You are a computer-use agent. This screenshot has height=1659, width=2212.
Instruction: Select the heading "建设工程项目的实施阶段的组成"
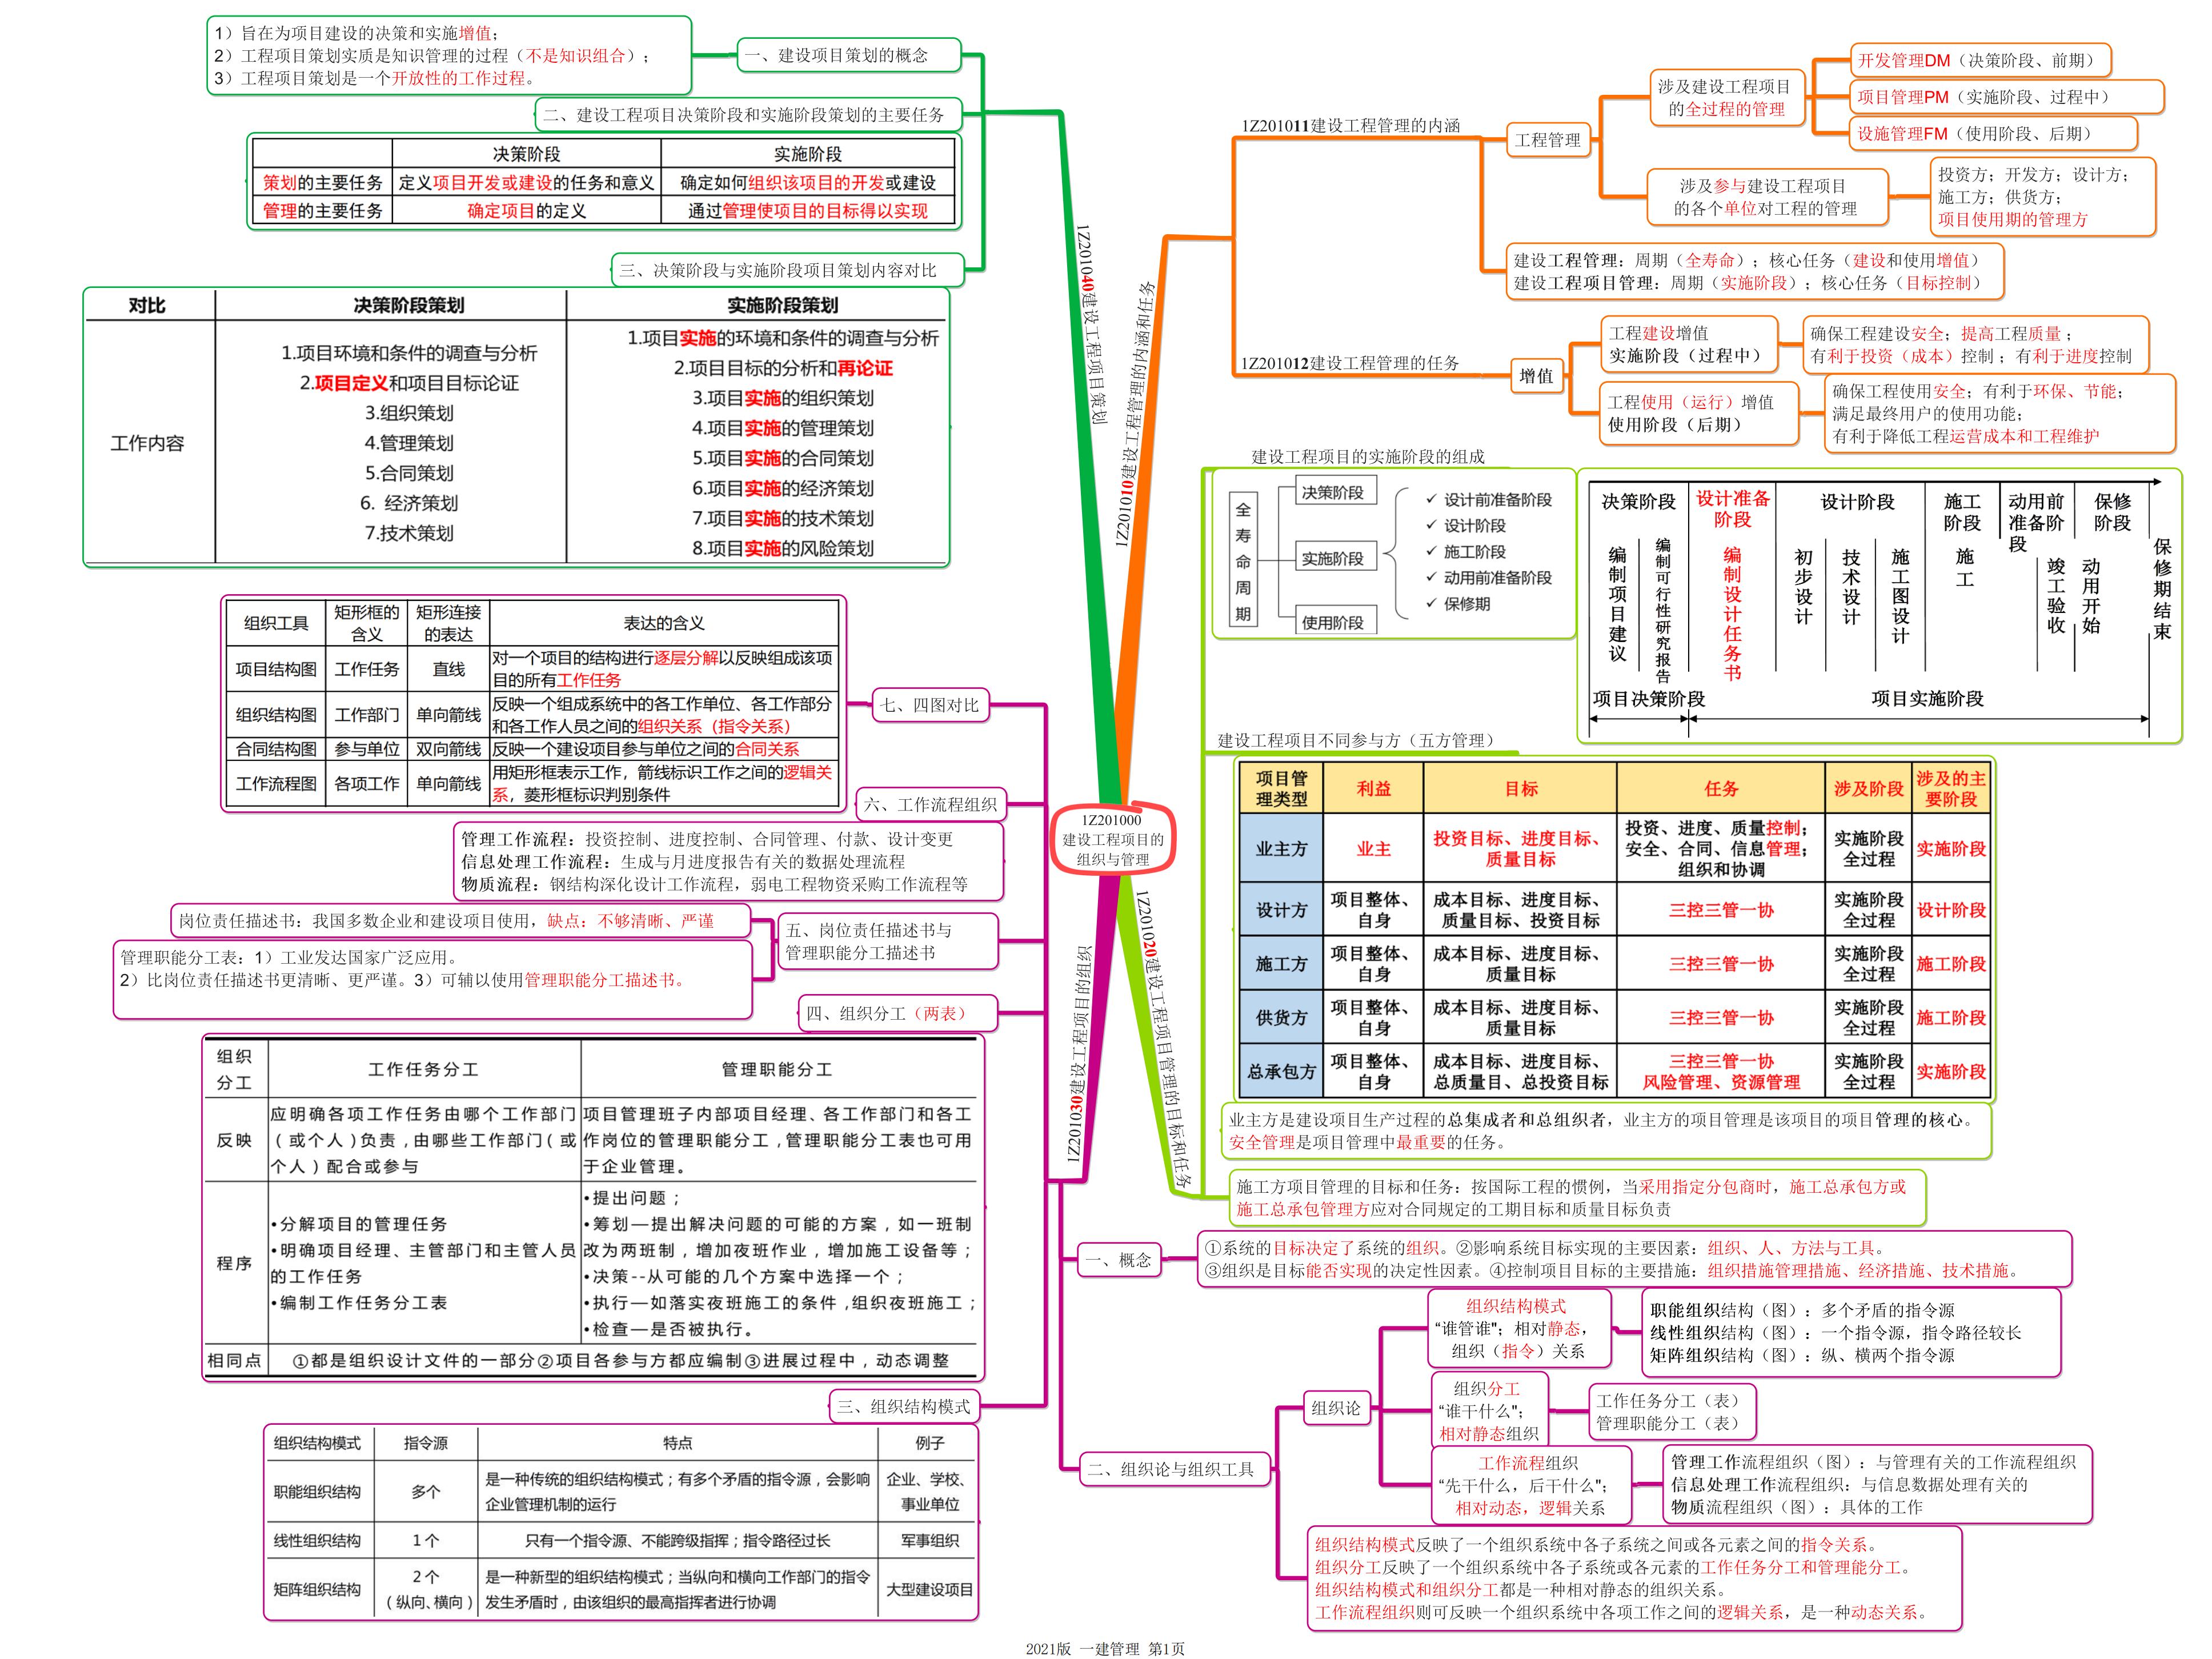point(1368,456)
